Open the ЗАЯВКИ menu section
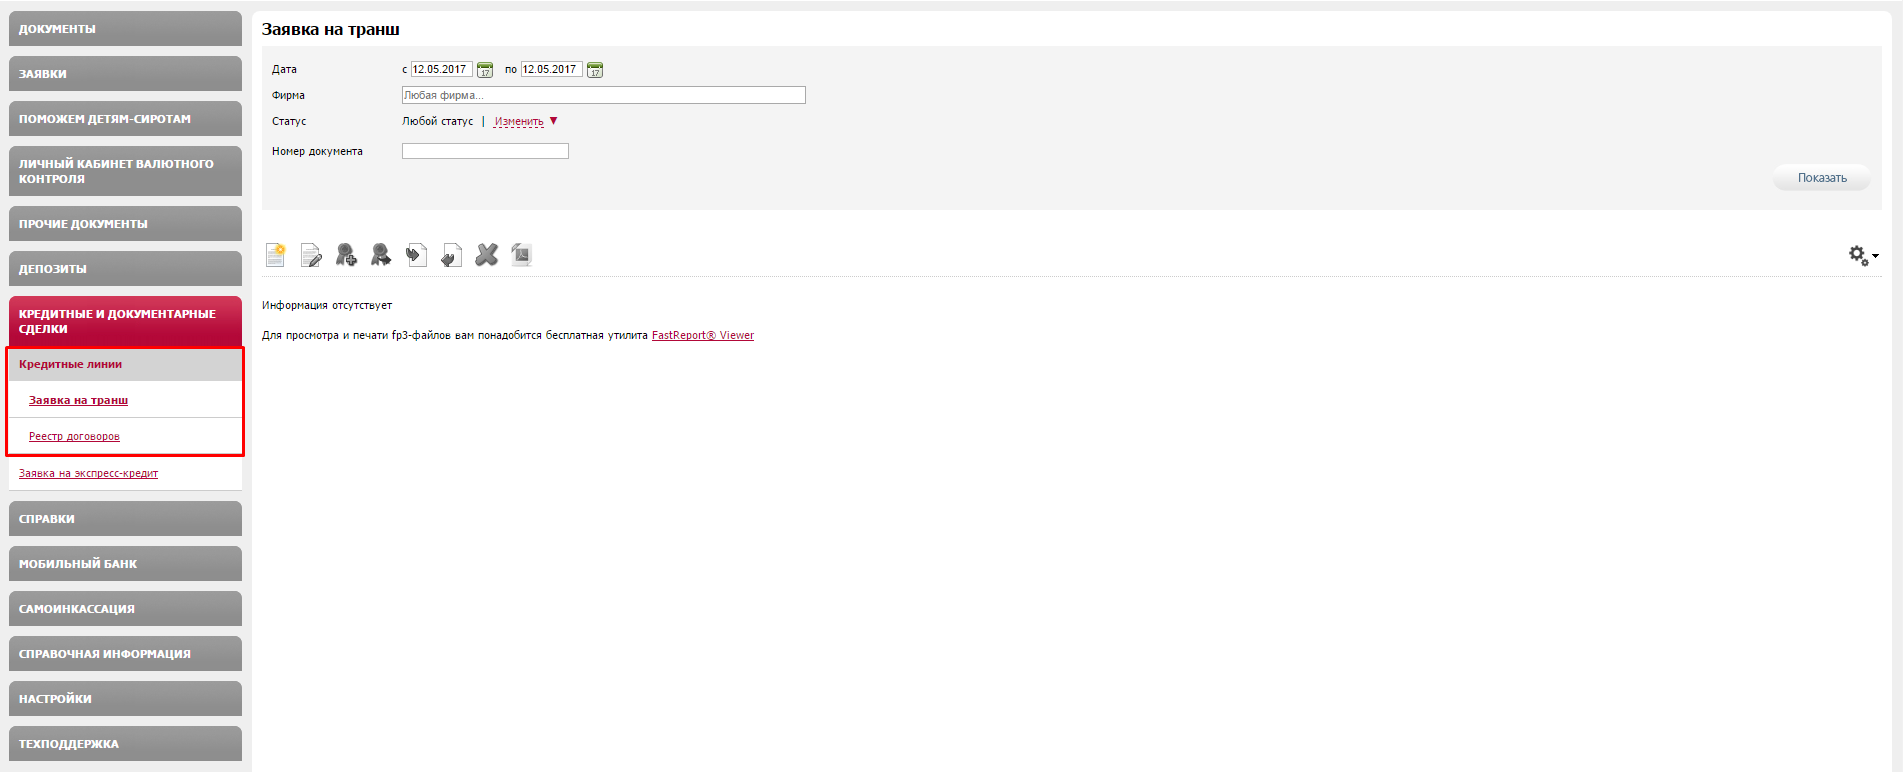The image size is (1903, 772). 125,74
